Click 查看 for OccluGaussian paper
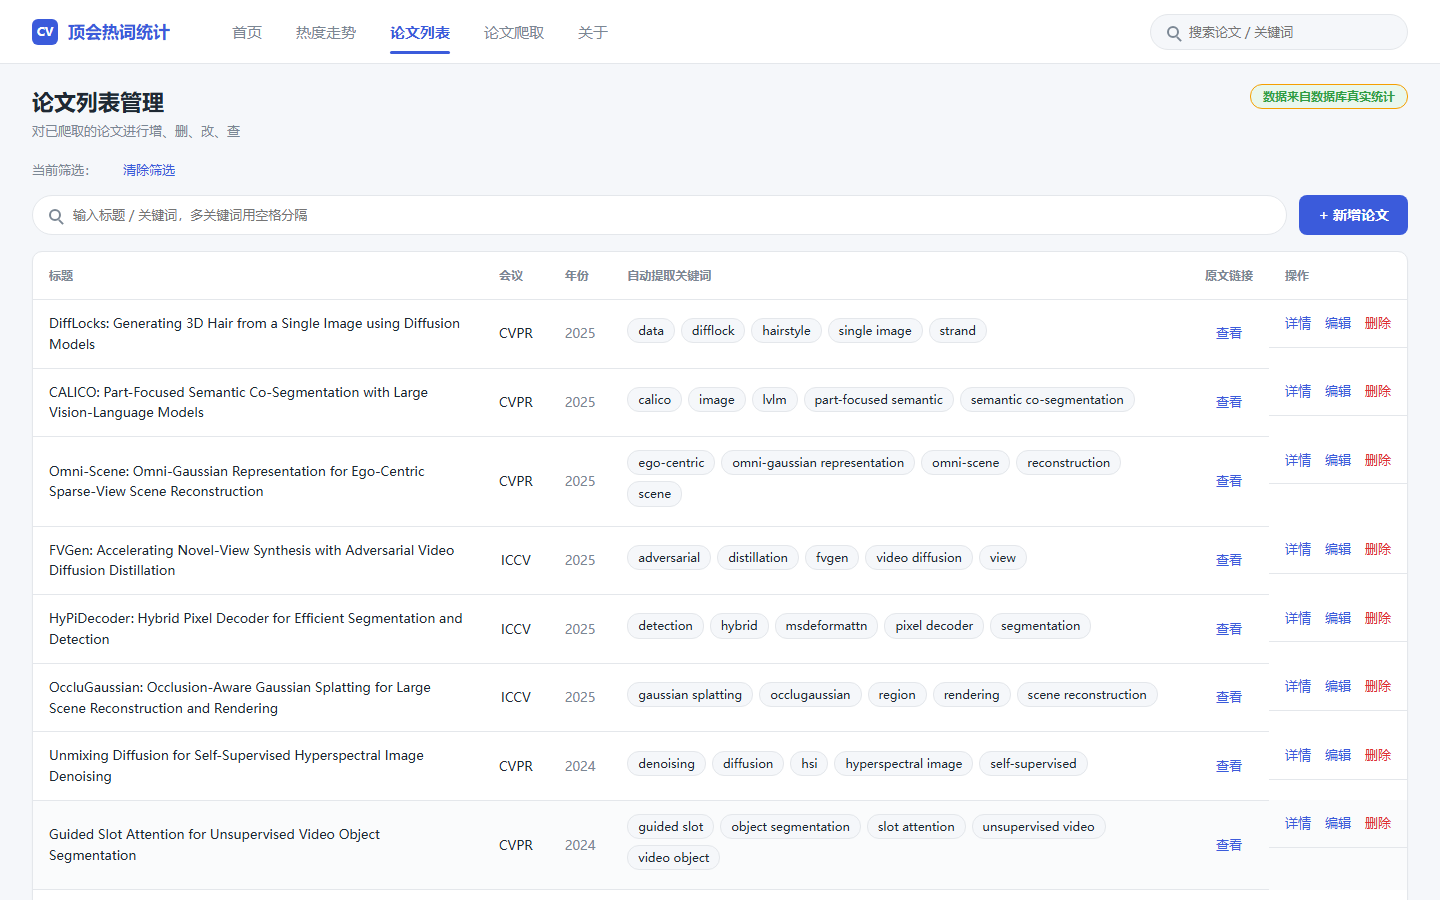 pos(1229,697)
